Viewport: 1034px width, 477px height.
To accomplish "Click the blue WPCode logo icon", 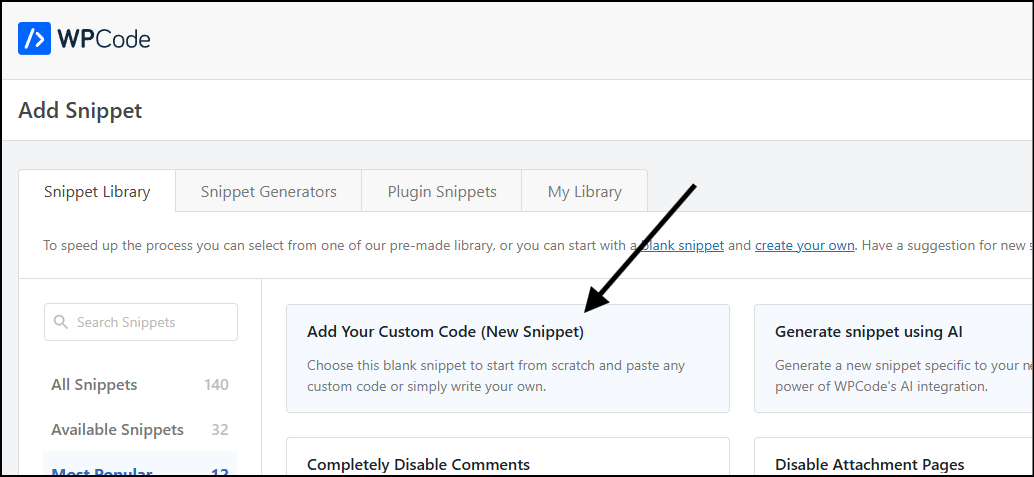I will point(34,39).
